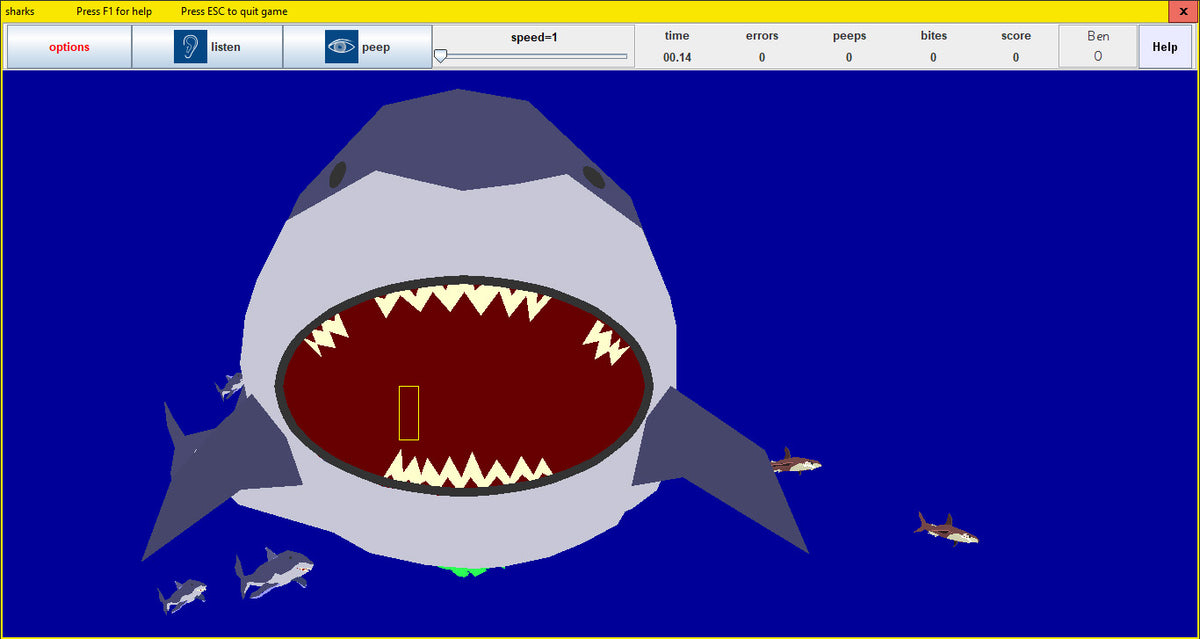This screenshot has width=1200, height=639.
Task: Click the score counter label
Action: pos(1016,36)
